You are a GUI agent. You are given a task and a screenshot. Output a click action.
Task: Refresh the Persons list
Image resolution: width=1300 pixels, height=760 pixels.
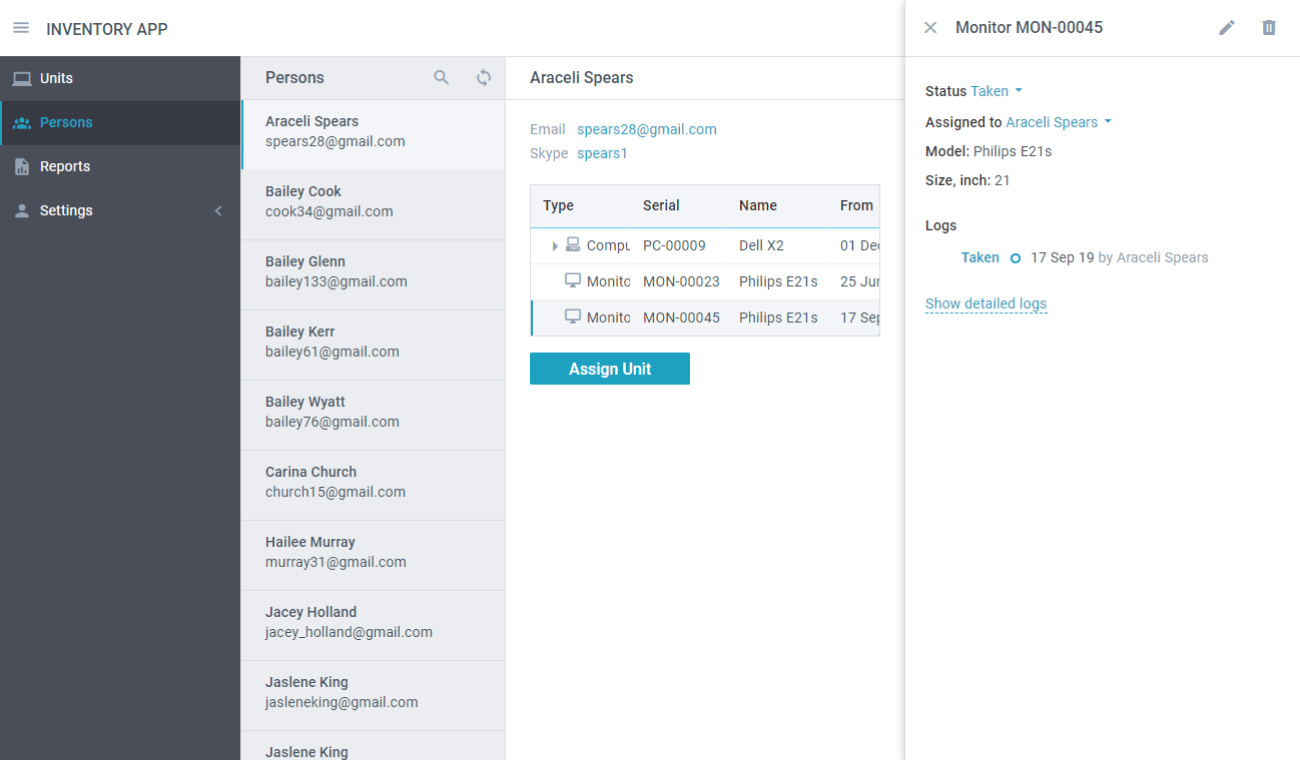(484, 77)
